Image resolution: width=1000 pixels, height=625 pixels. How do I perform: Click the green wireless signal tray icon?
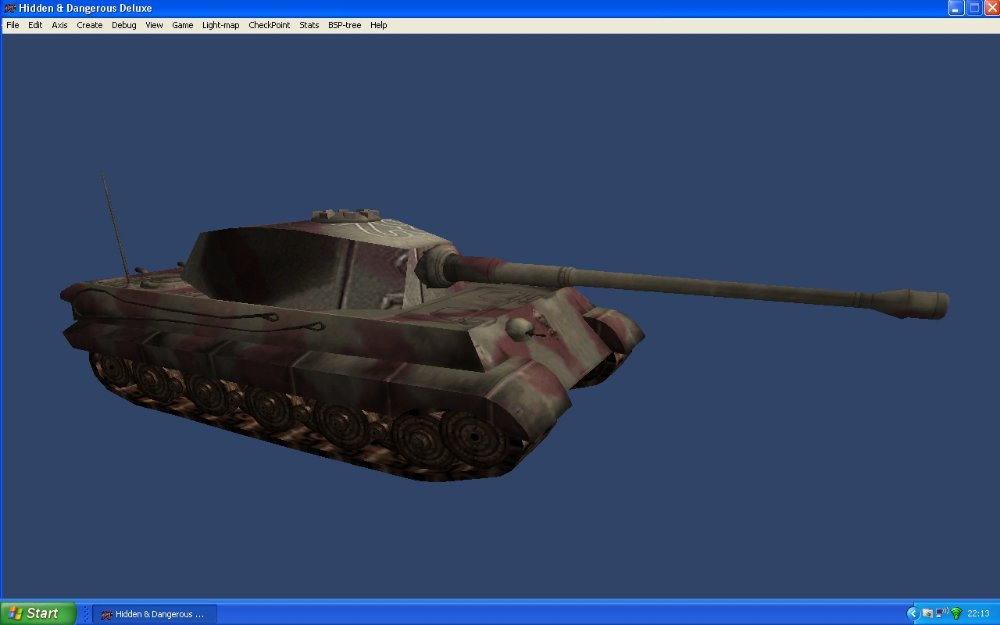[956, 614]
